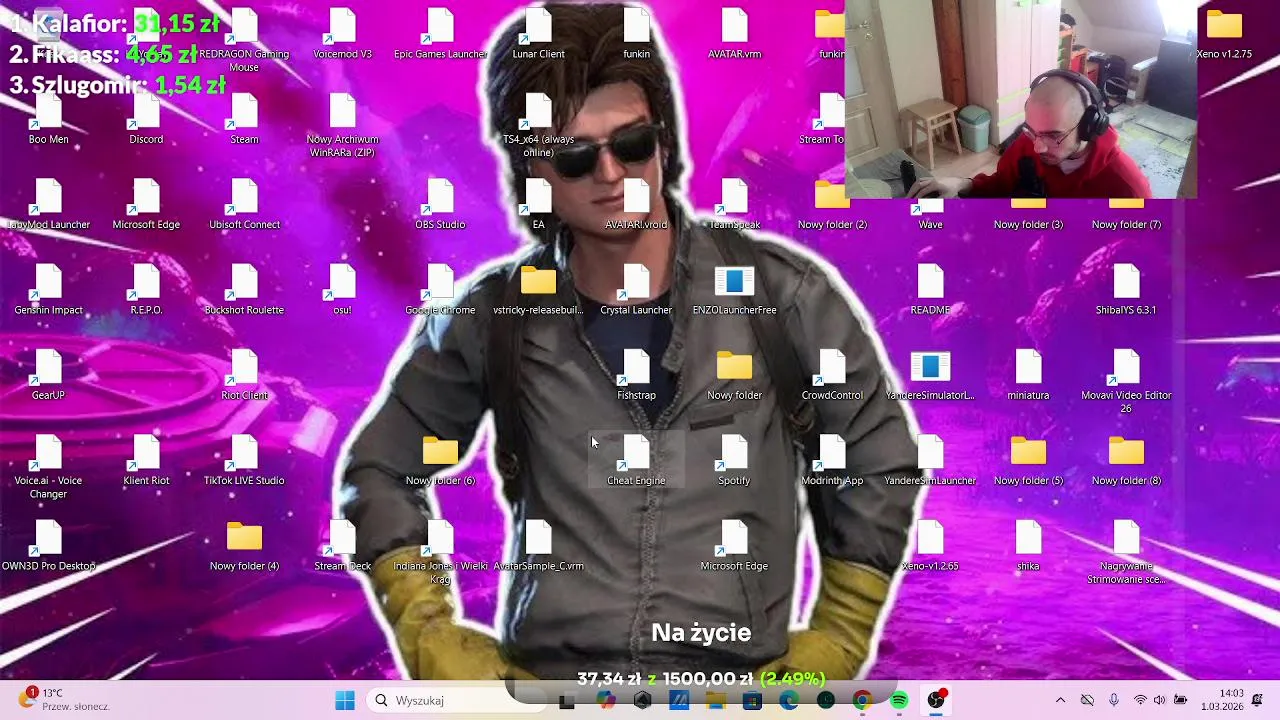Select the Nowy folder (3) folder
The height and width of the screenshot is (720, 1280).
(1028, 214)
